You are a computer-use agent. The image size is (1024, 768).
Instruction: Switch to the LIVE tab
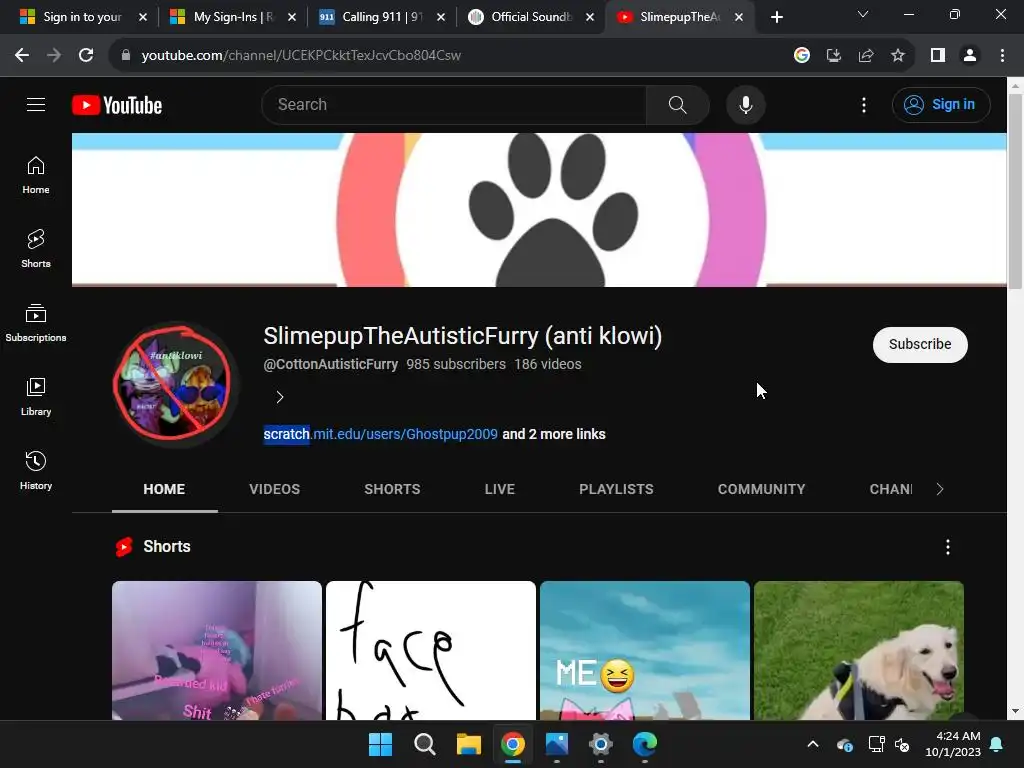500,489
